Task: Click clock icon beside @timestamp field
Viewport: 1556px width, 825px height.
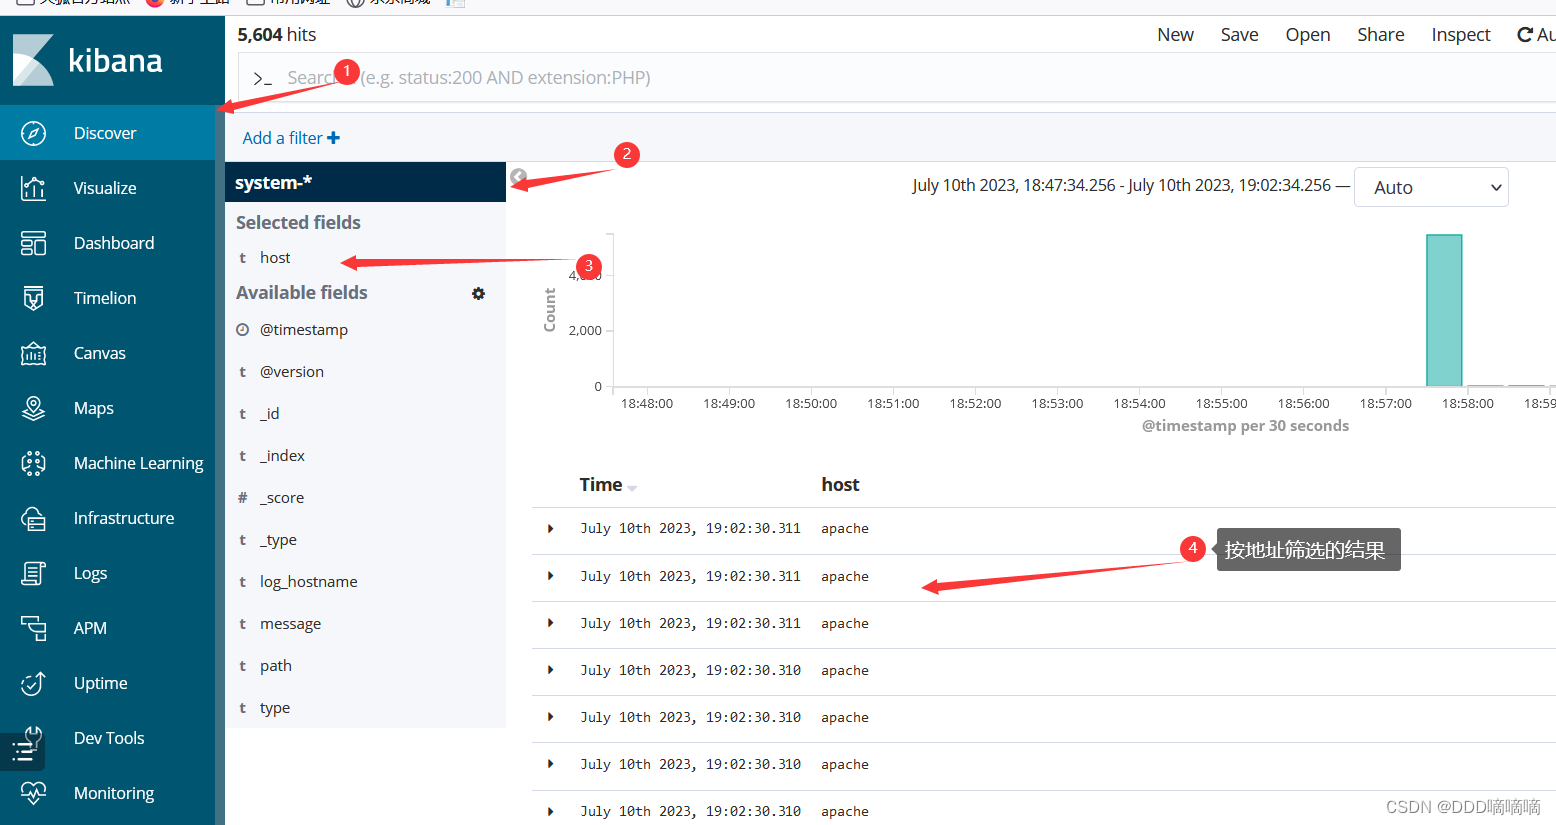Action: [x=242, y=330]
